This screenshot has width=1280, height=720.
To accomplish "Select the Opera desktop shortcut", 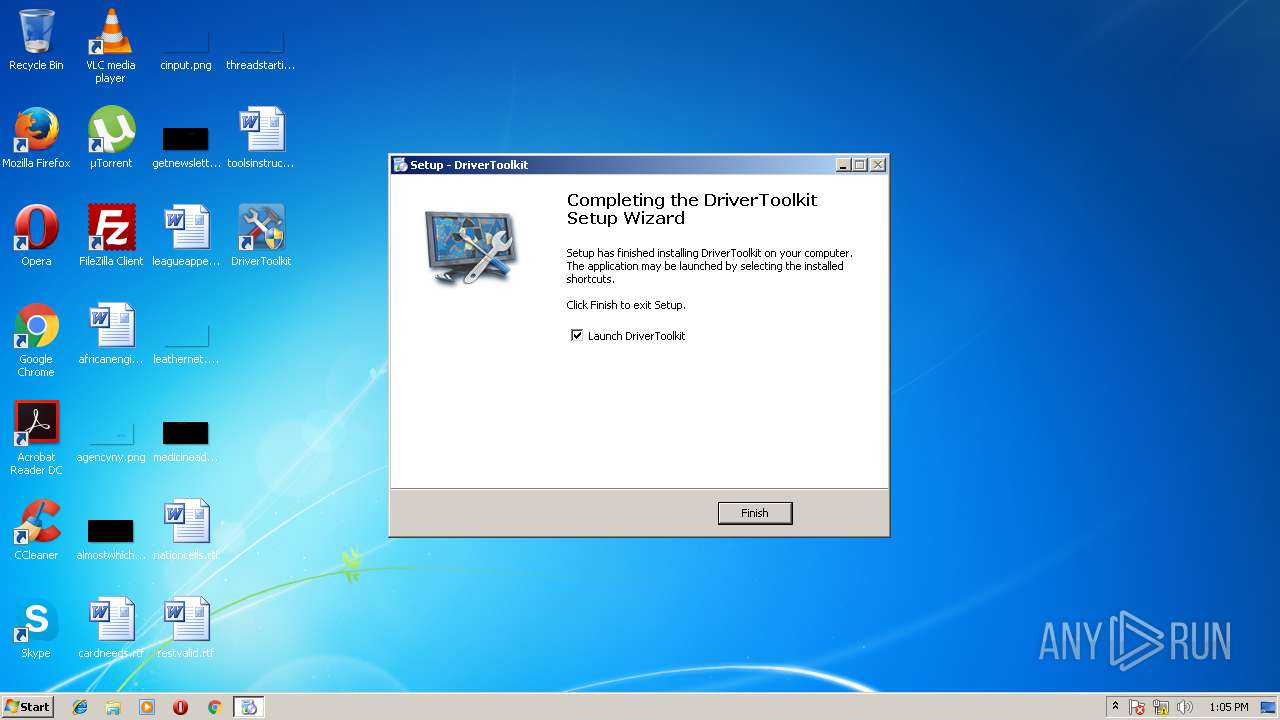I will click(36, 236).
